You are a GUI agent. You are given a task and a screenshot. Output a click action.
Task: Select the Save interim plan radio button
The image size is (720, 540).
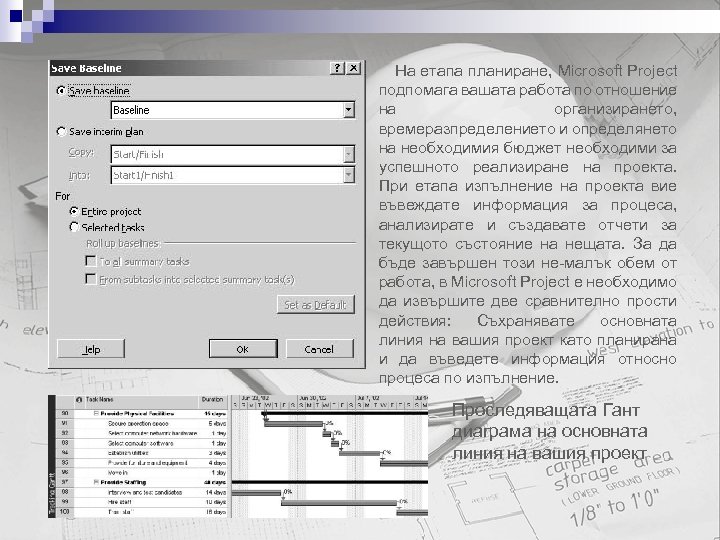61,131
